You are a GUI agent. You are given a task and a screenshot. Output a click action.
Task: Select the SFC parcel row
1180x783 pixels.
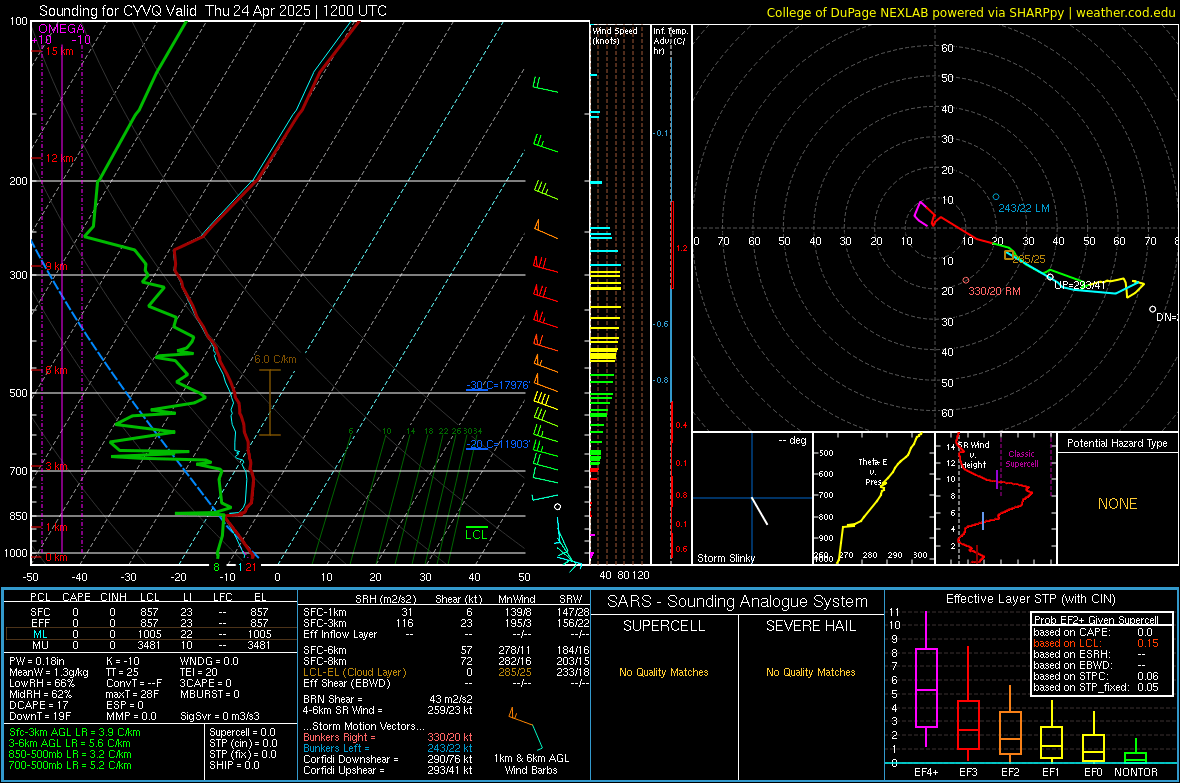pos(150,612)
